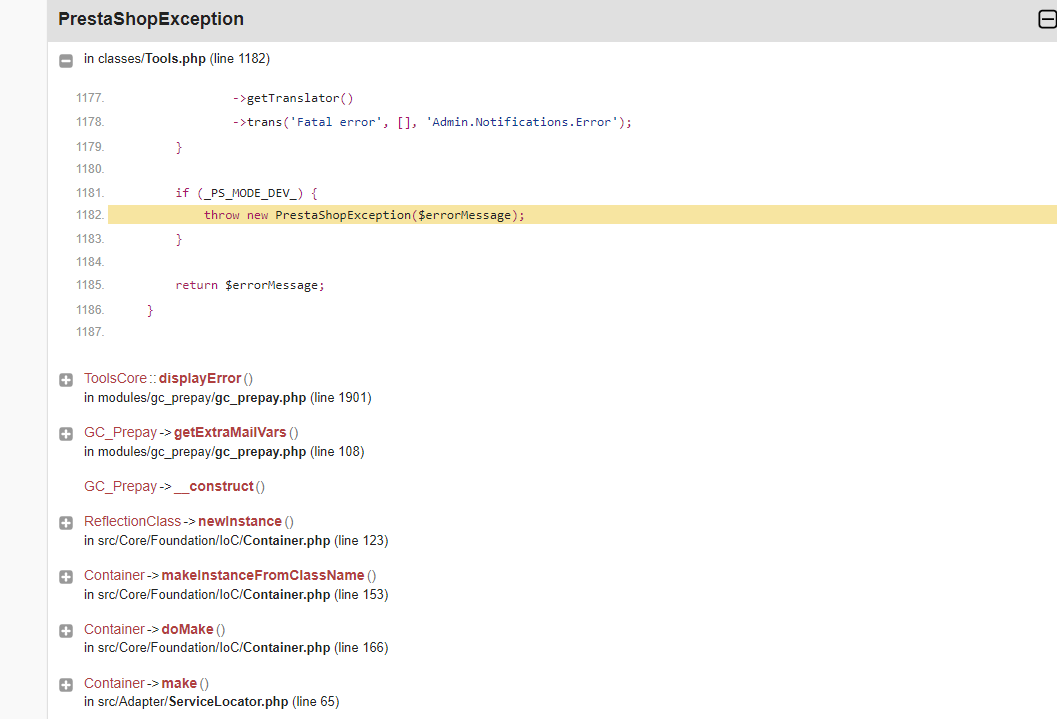Image resolution: width=1057 pixels, height=719 pixels.
Task: Click the GC_Prepay->__construct() trace title
Action: [x=174, y=487]
